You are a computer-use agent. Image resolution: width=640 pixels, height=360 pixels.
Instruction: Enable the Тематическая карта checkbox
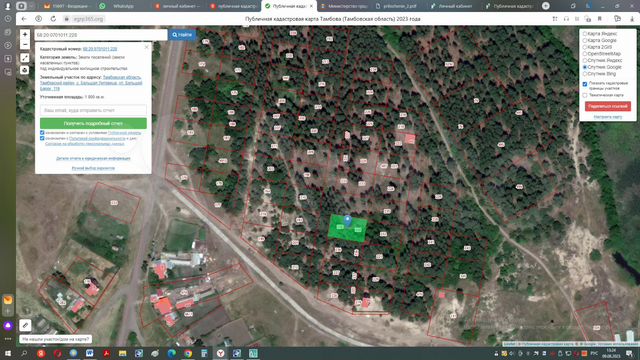point(585,95)
